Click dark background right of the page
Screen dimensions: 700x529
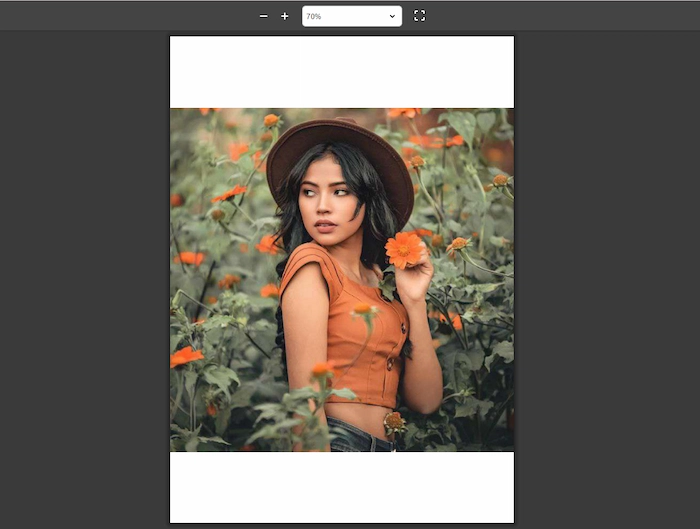click(x=606, y=280)
